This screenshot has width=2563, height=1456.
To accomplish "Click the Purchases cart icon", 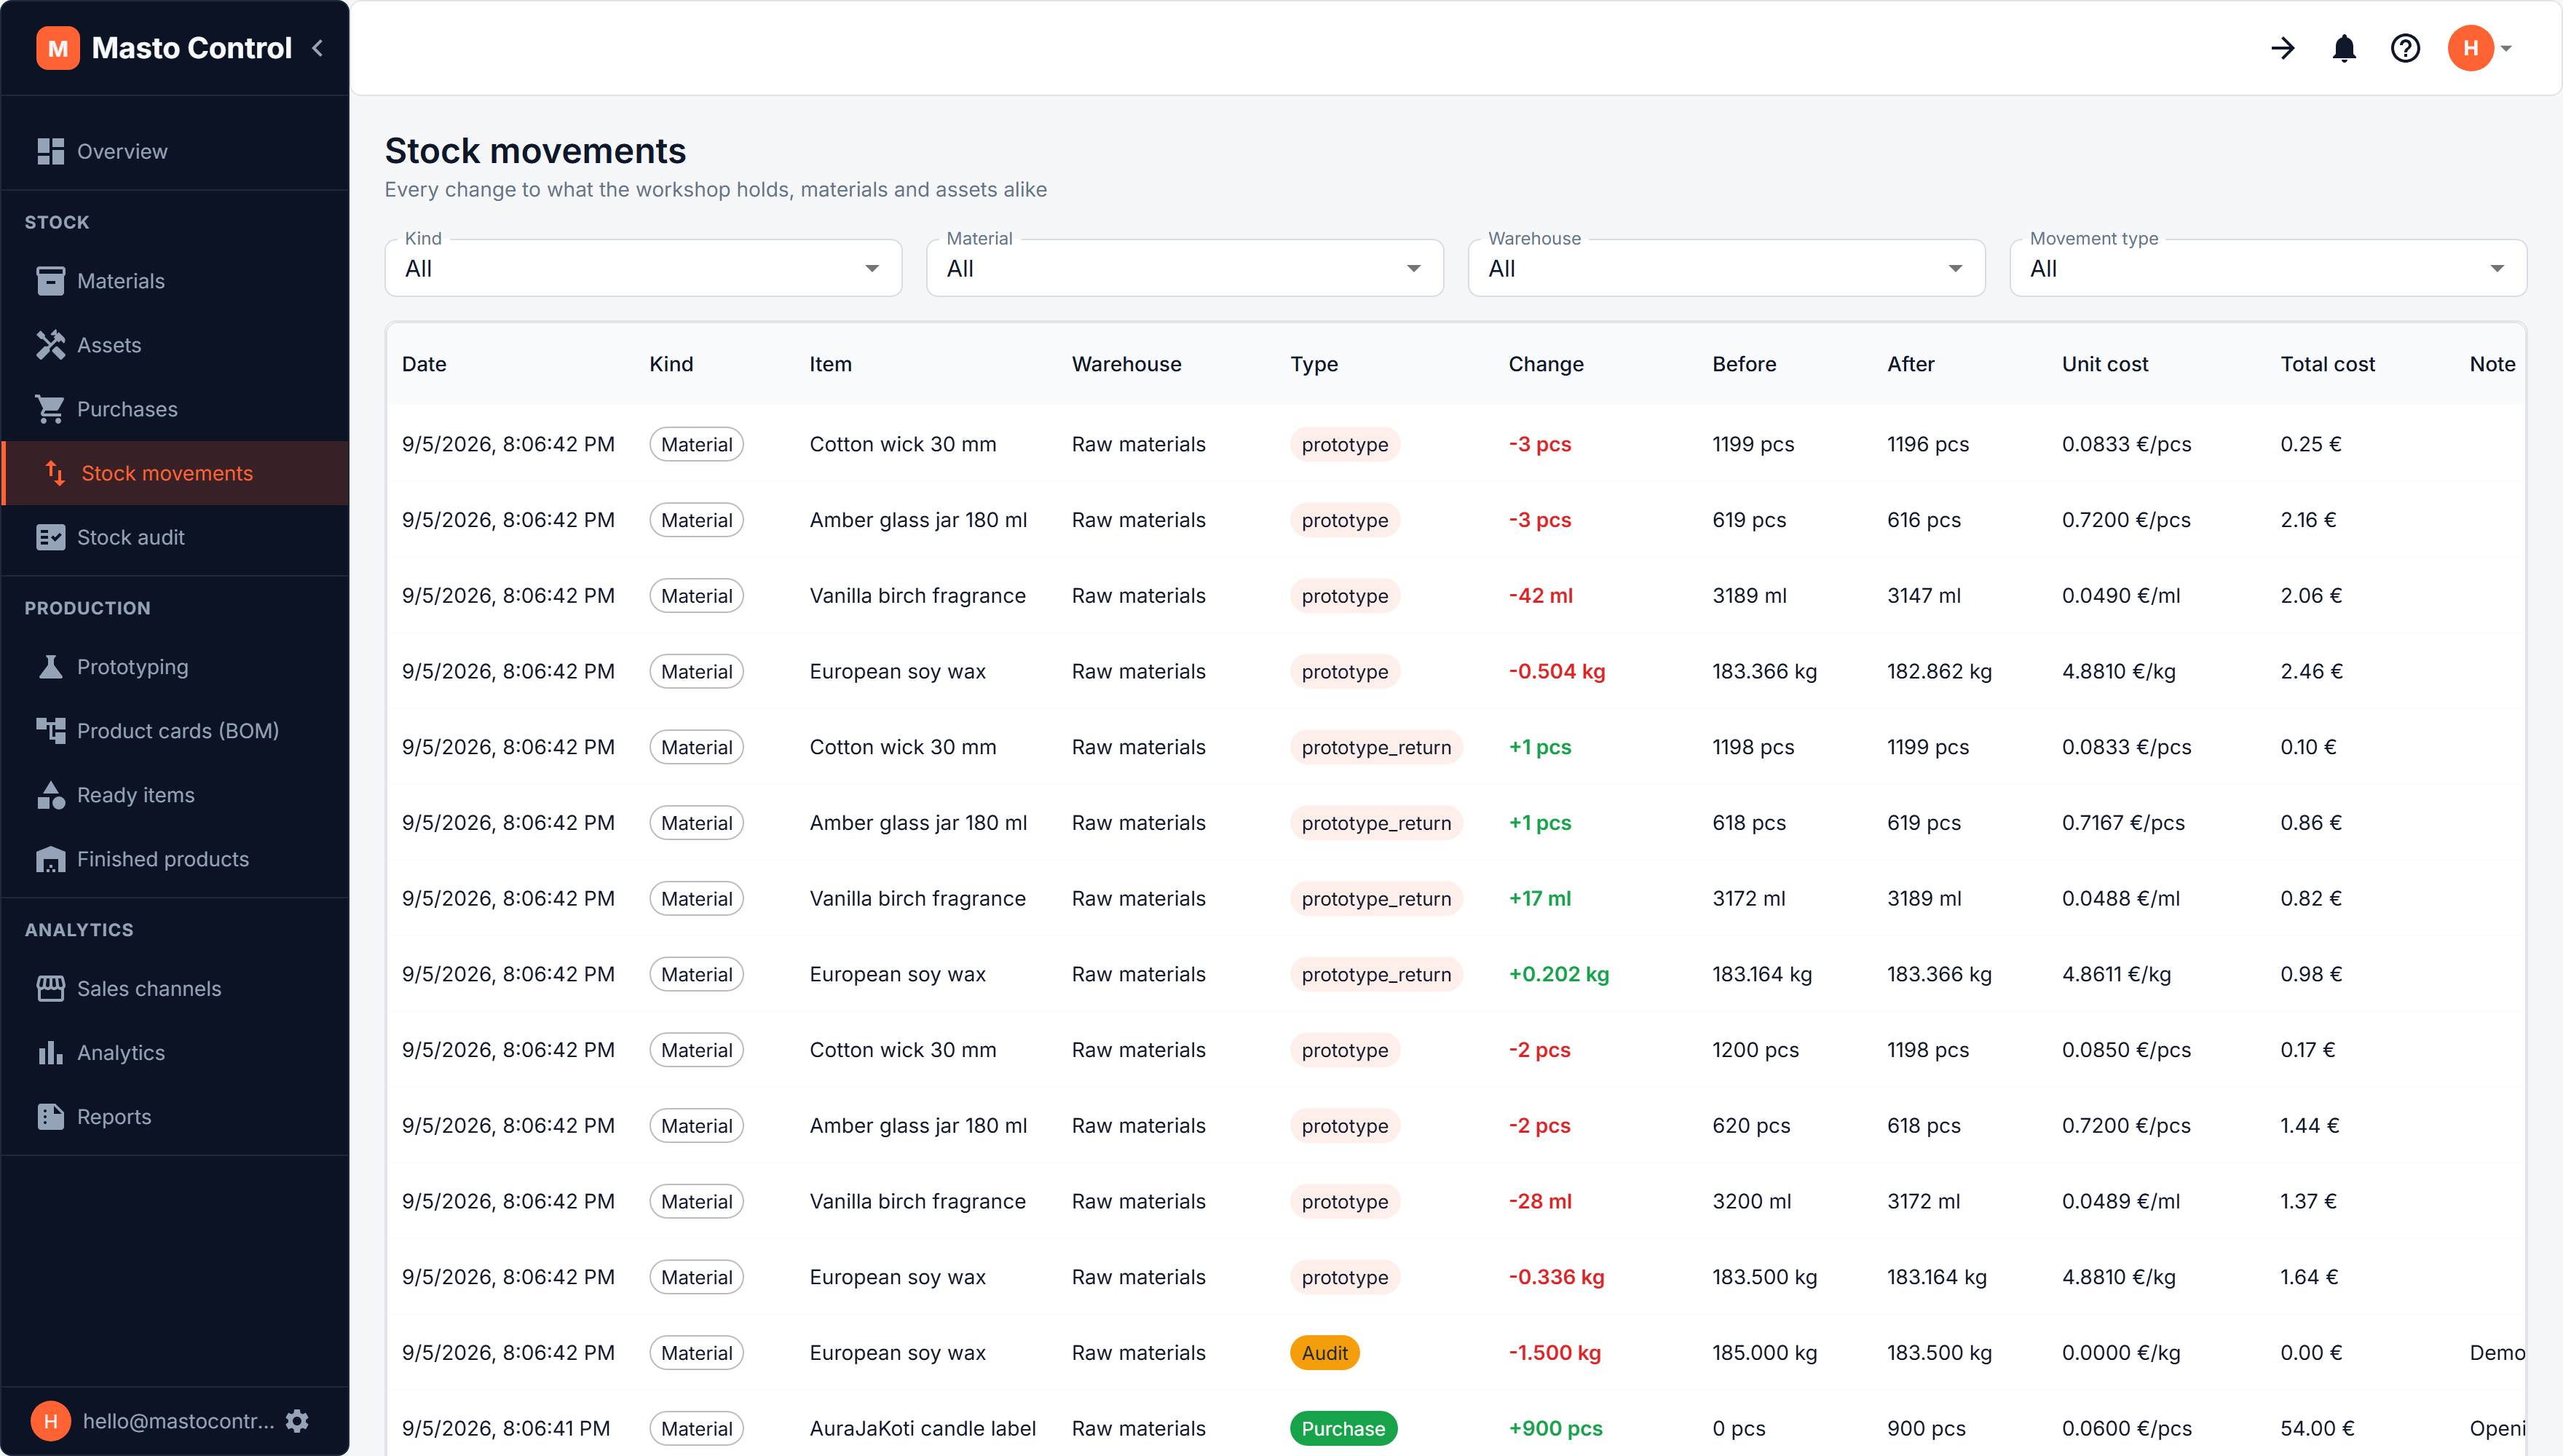I will pos(50,409).
